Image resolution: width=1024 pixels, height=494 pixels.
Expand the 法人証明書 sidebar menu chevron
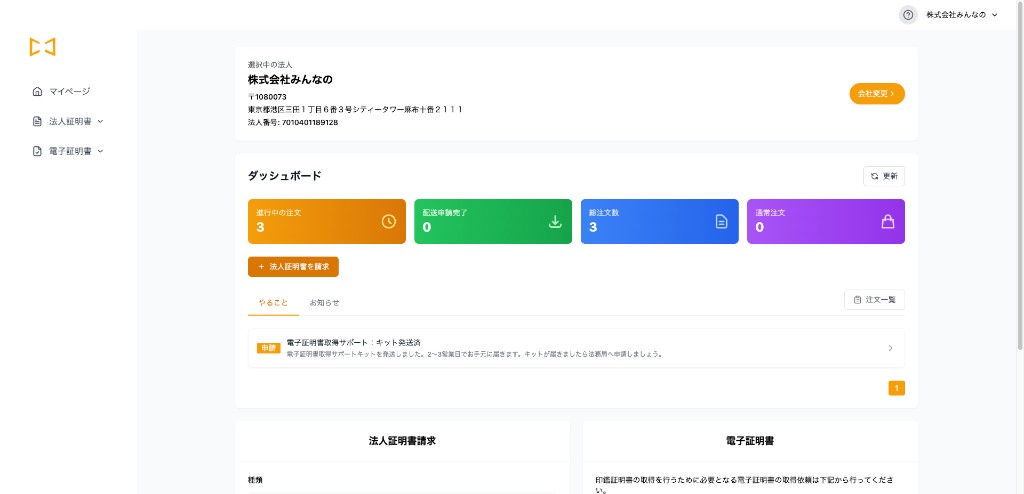point(101,122)
